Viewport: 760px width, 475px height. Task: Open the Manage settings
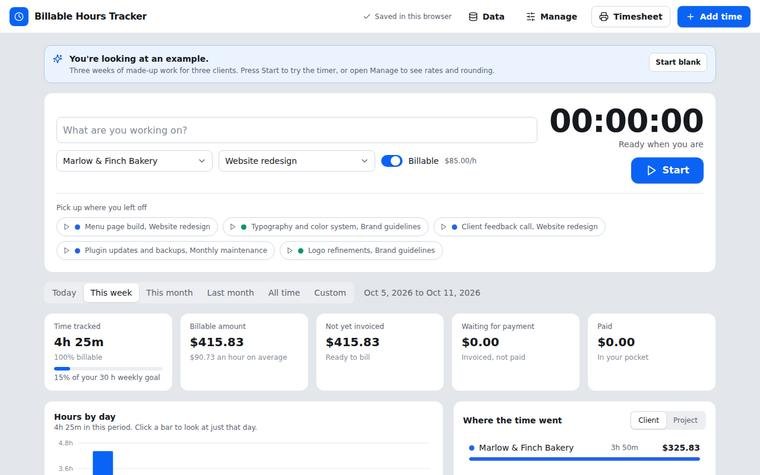(552, 16)
